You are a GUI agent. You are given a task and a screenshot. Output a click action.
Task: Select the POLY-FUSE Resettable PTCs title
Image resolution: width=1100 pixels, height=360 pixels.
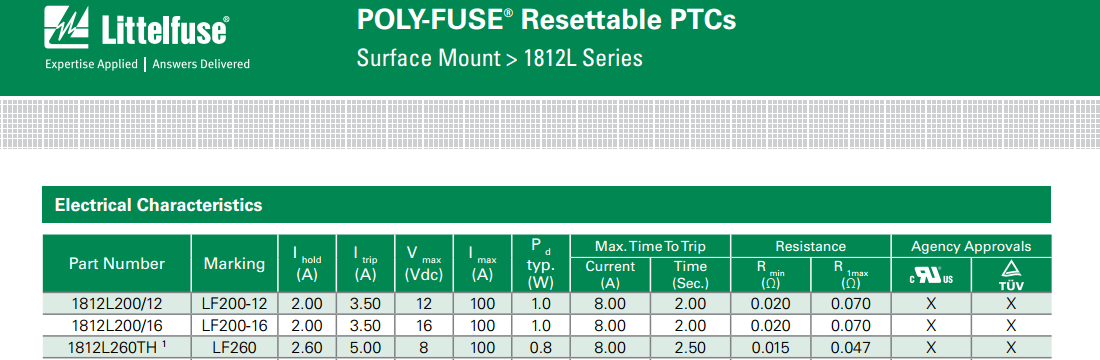point(546,20)
